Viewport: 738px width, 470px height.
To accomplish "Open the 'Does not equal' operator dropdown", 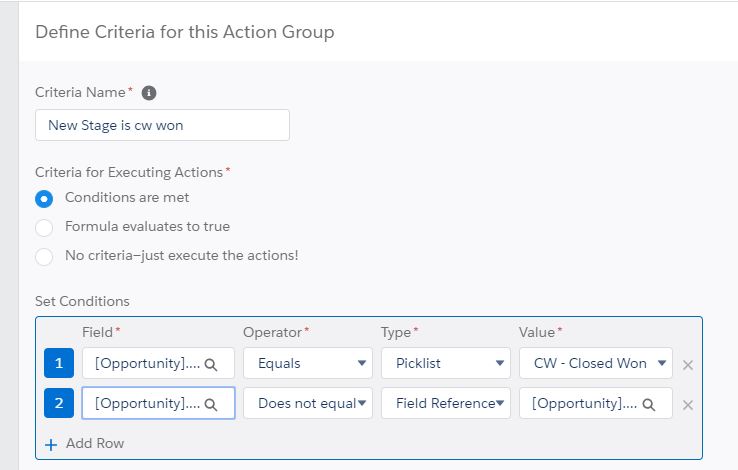I will pyautogui.click(x=308, y=403).
